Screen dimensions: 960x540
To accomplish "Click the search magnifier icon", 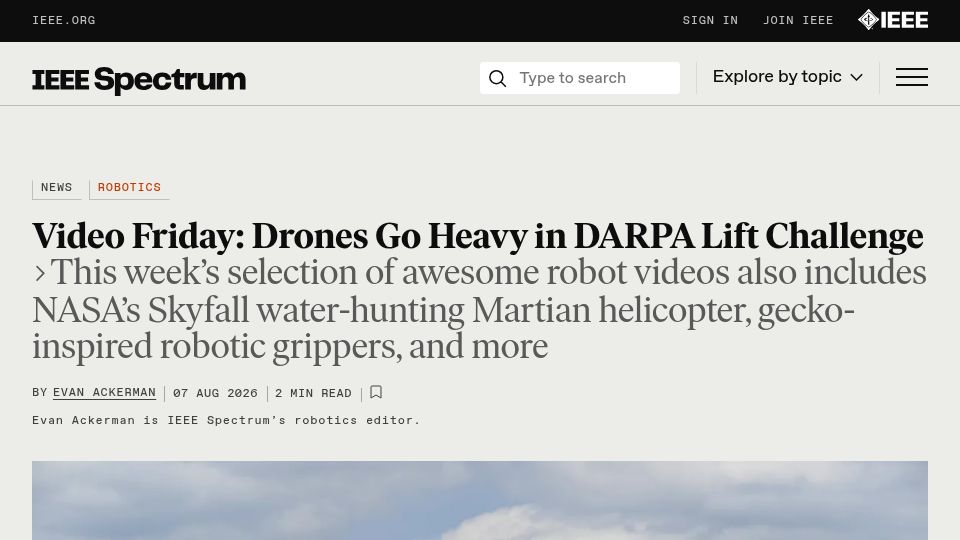I will click(x=498, y=78).
